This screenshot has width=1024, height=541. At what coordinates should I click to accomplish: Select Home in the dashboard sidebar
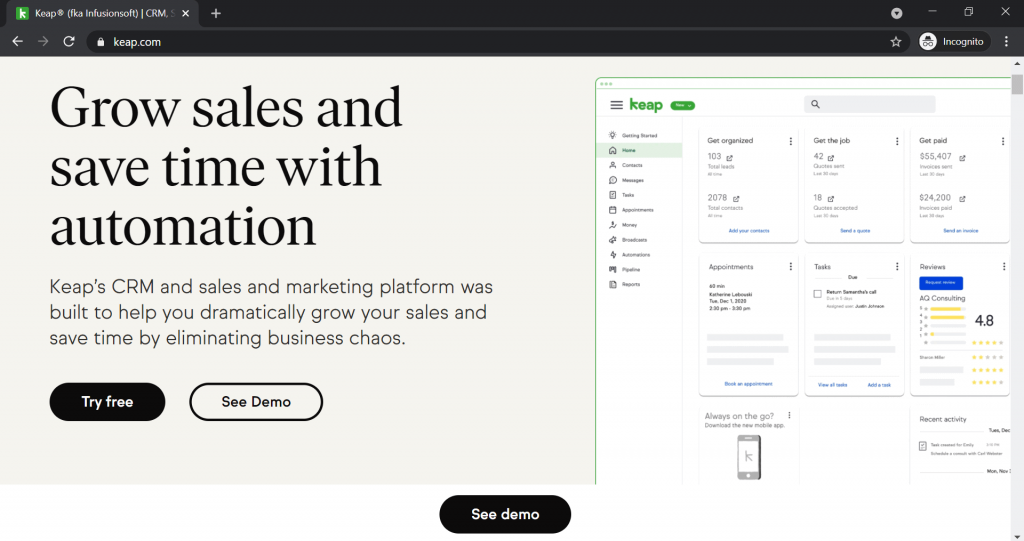click(639, 150)
